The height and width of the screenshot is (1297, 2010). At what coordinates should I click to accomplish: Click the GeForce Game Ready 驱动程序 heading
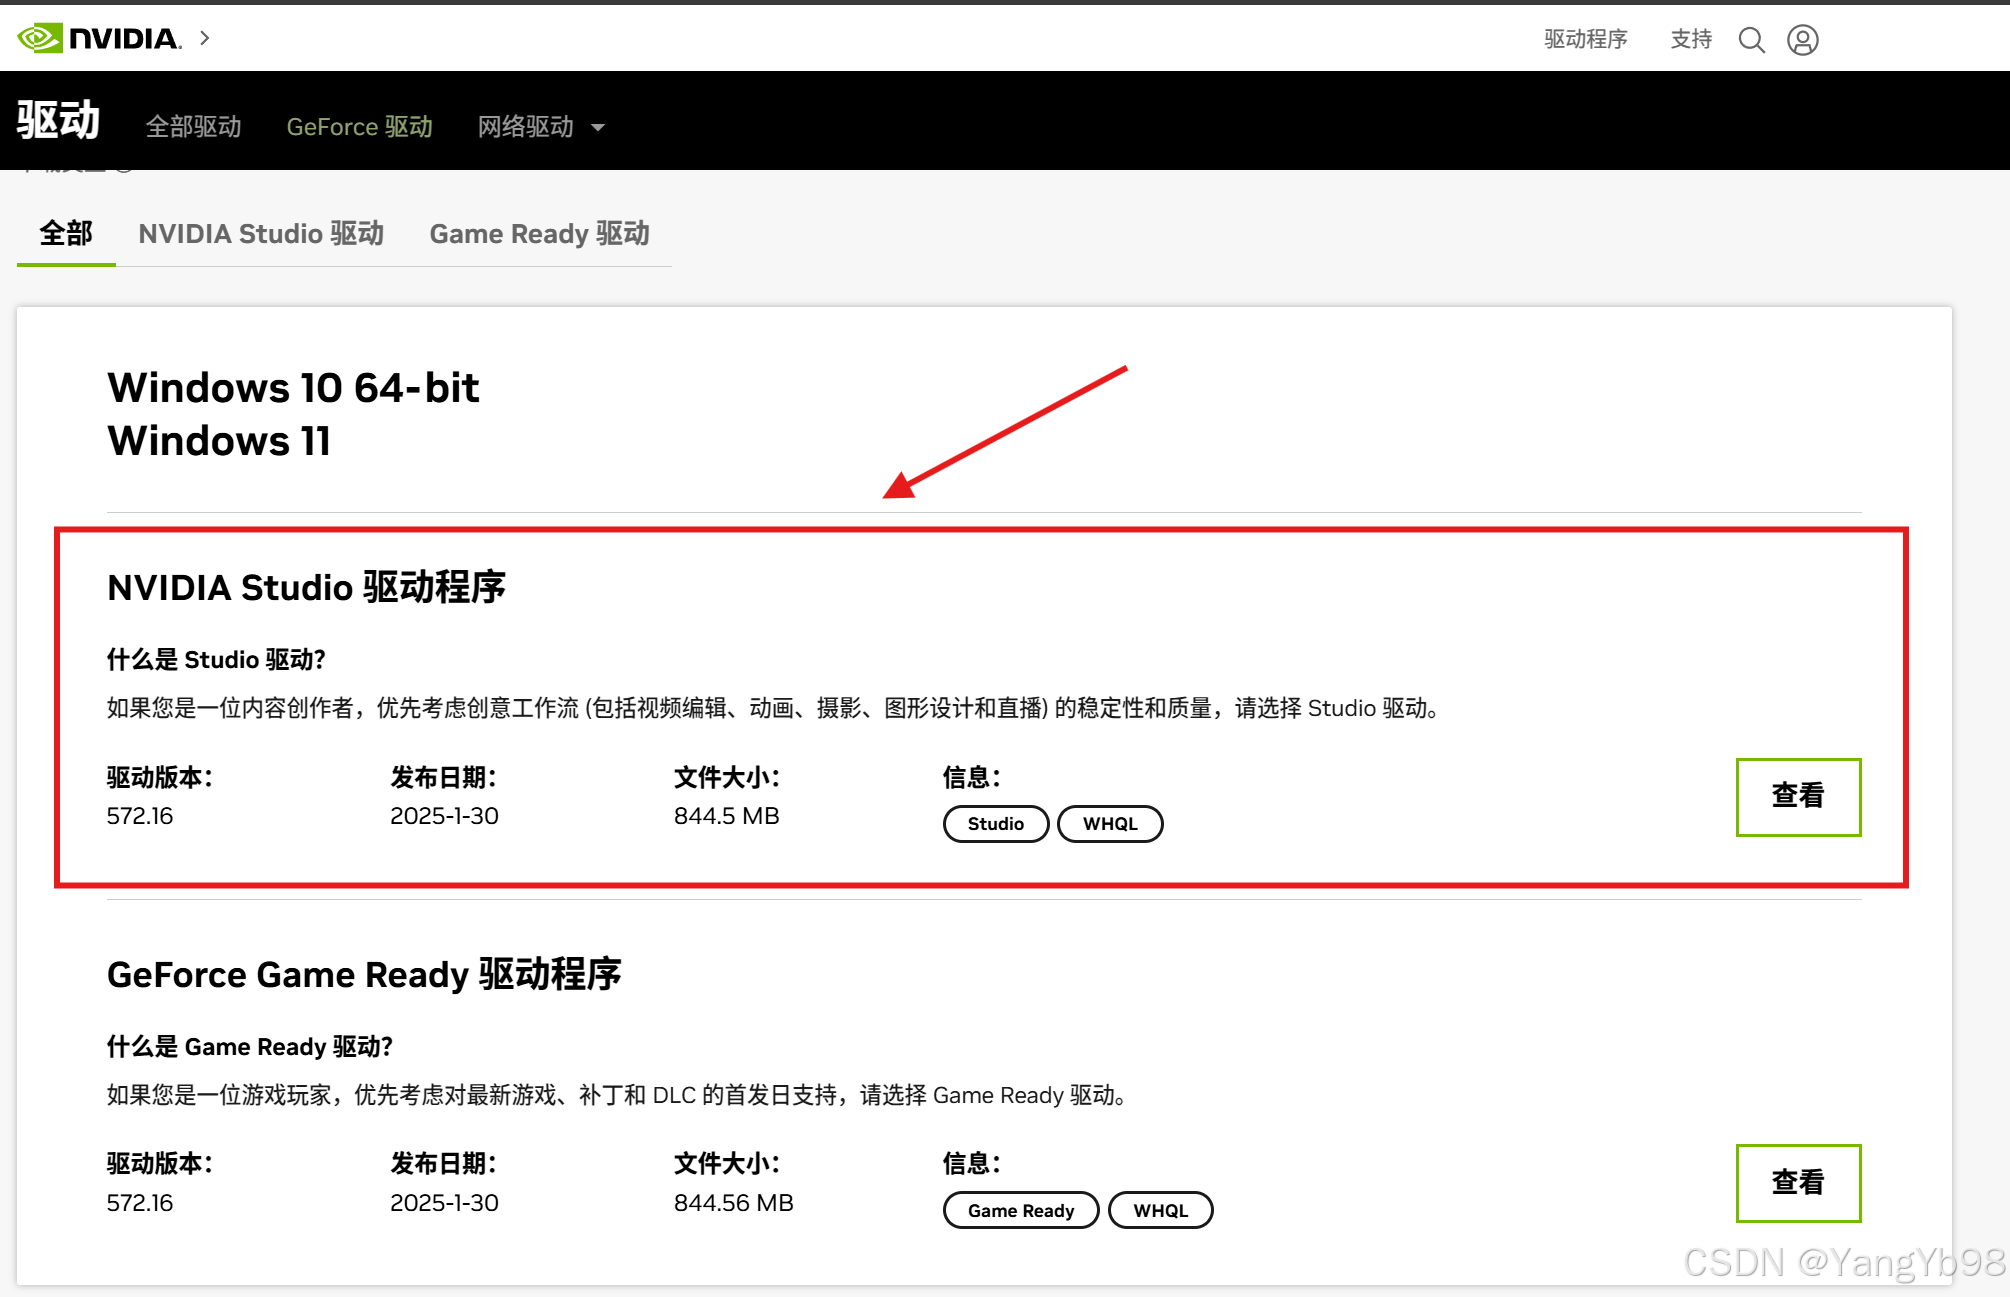click(364, 974)
